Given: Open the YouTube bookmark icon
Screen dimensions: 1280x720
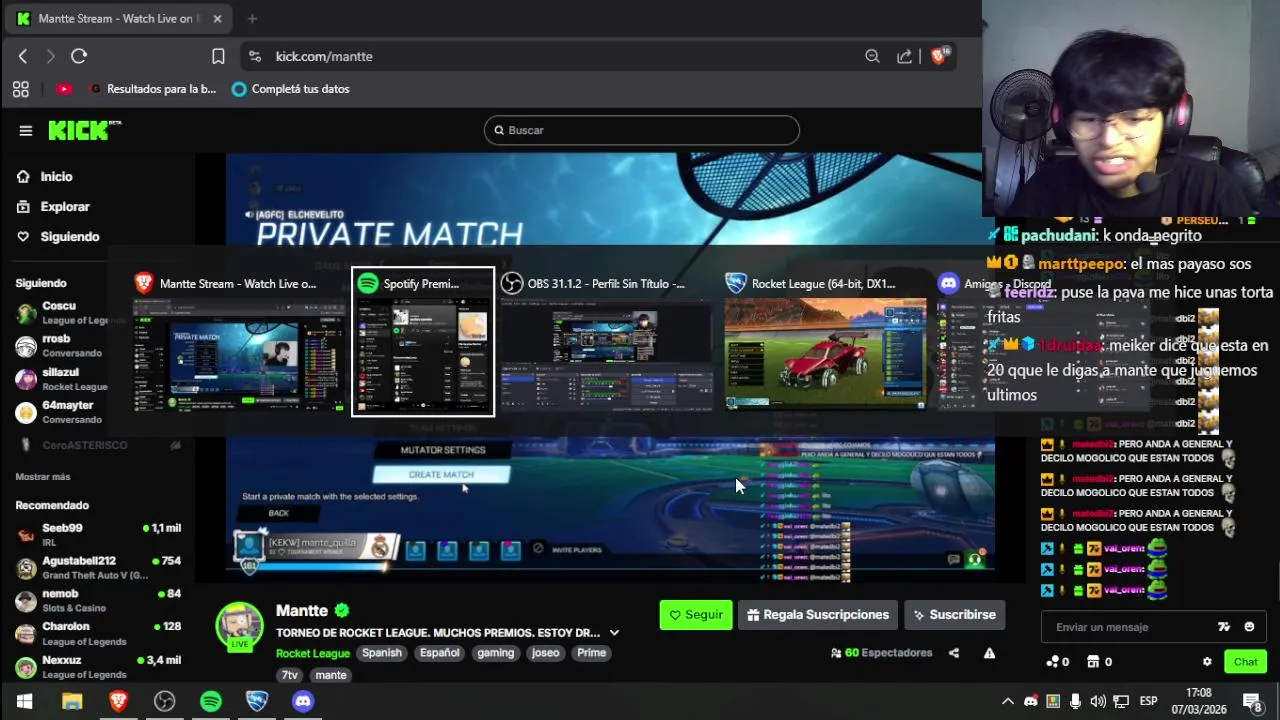Looking at the screenshot, I should (x=64, y=89).
